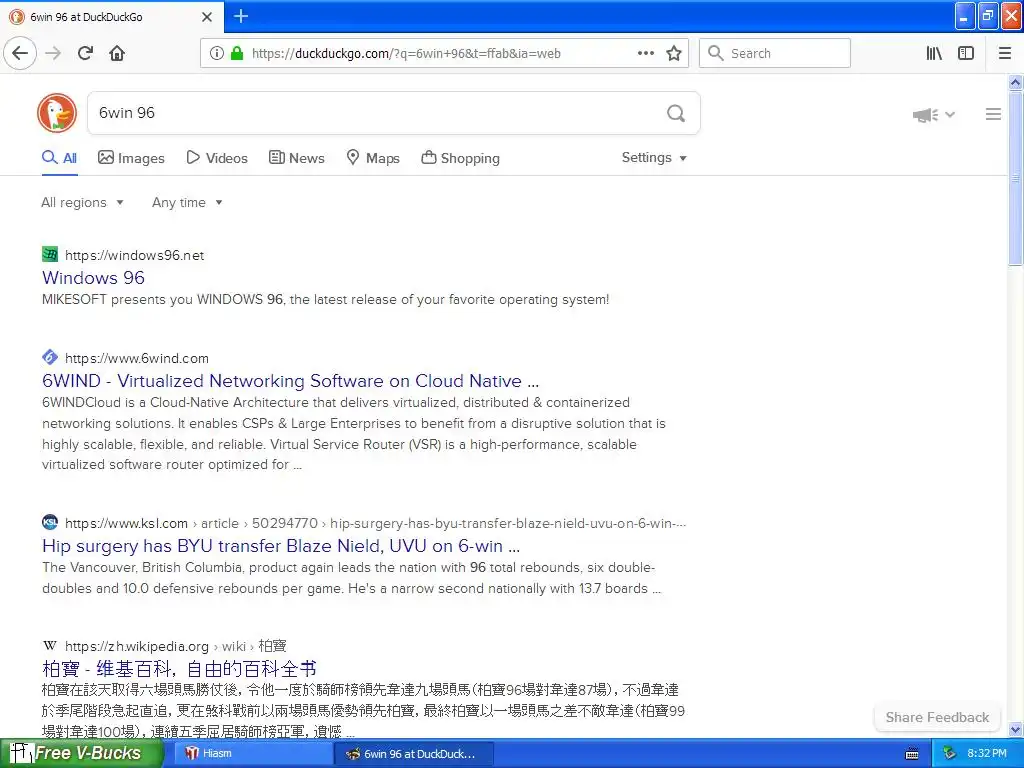Open the Chinese Wikipedia 柏寶 result

(180, 669)
